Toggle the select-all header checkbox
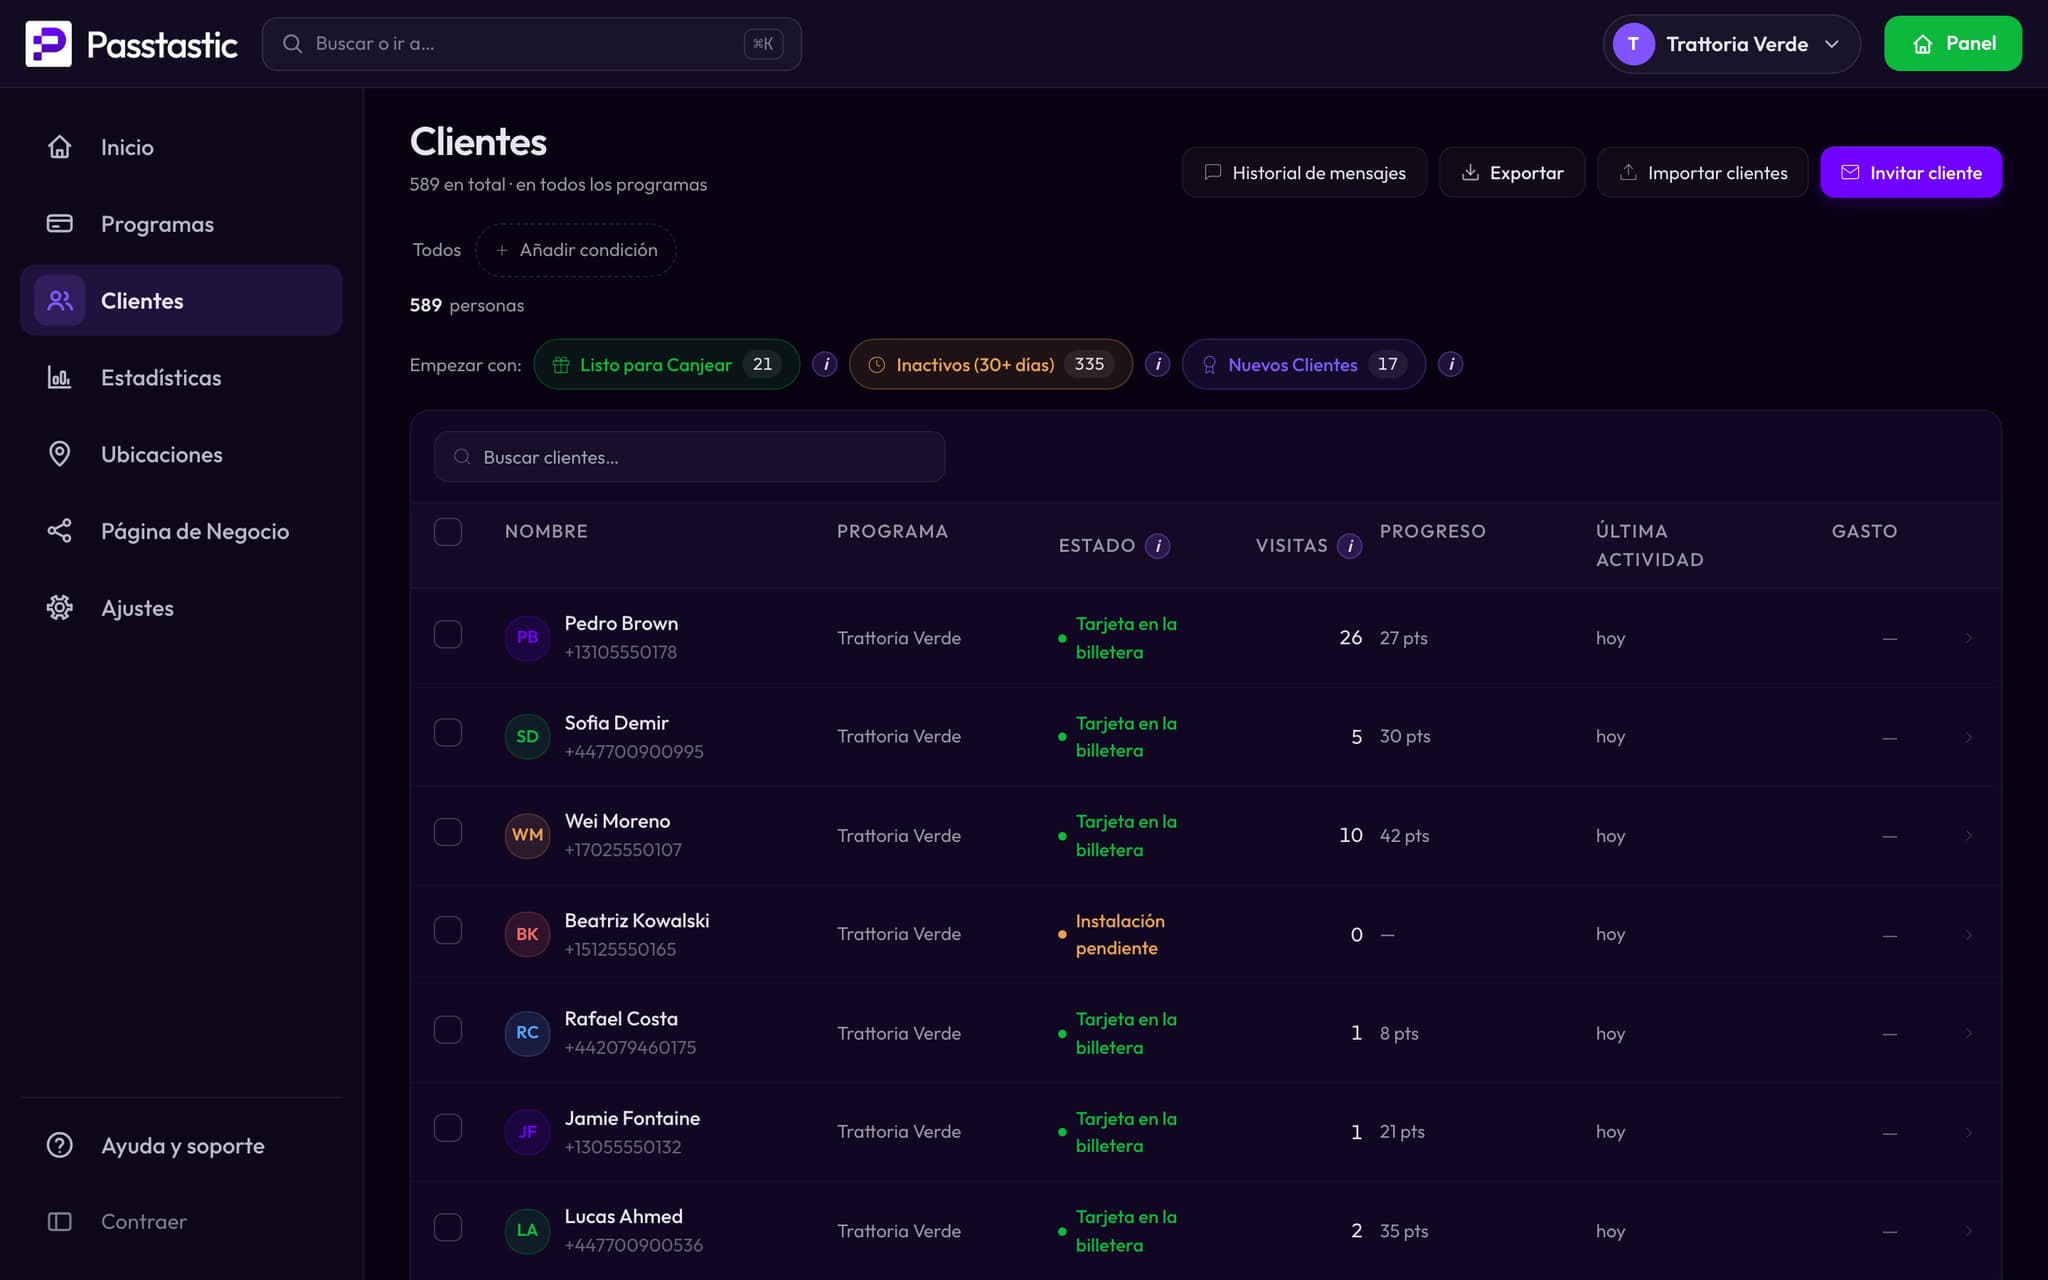This screenshot has height=1280, width=2048. (447, 531)
